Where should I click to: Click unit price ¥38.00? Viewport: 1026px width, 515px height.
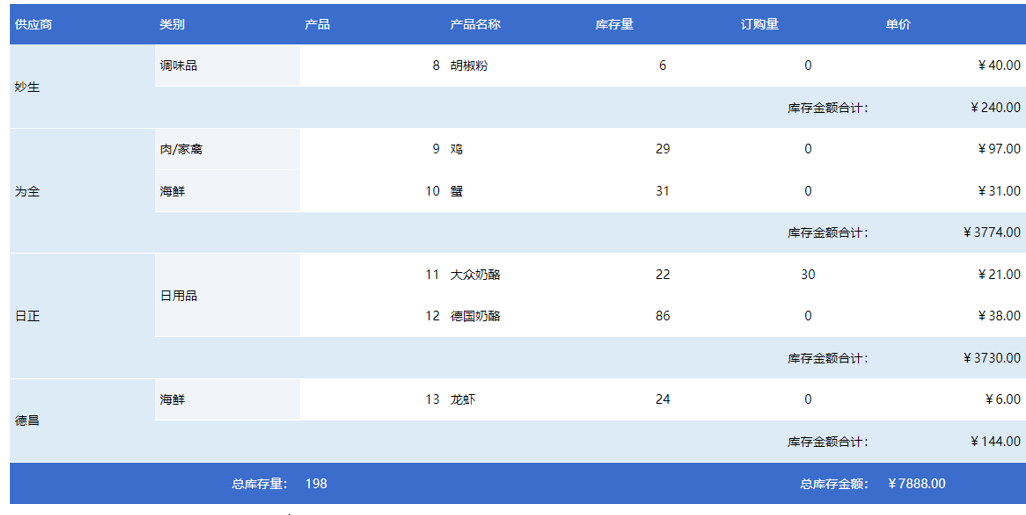[x=999, y=316]
